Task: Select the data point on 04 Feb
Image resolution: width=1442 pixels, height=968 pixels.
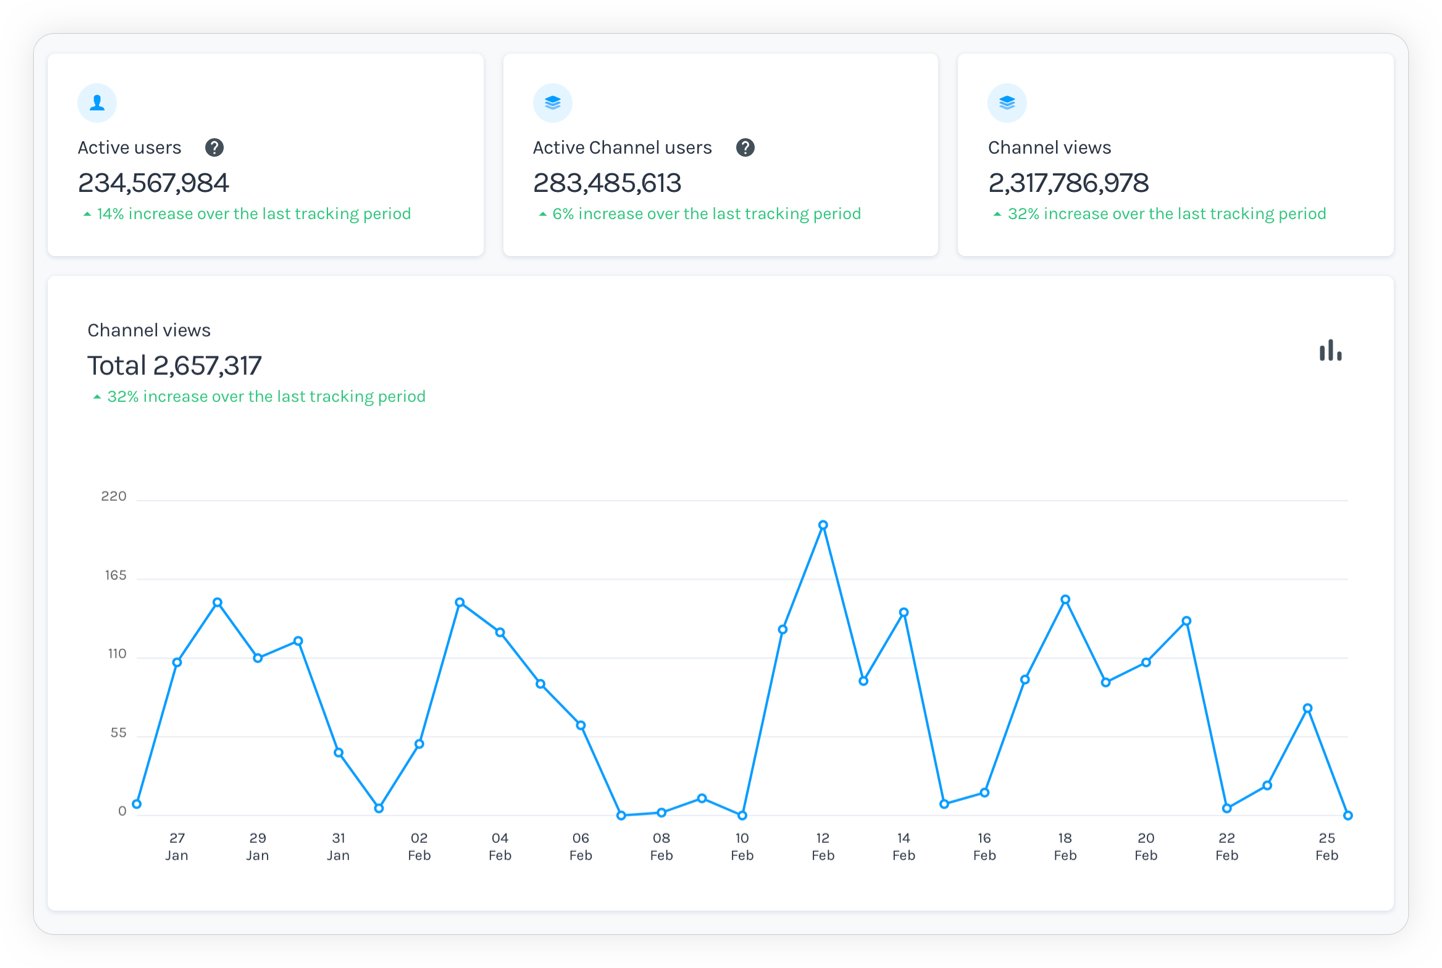Action: [x=500, y=631]
